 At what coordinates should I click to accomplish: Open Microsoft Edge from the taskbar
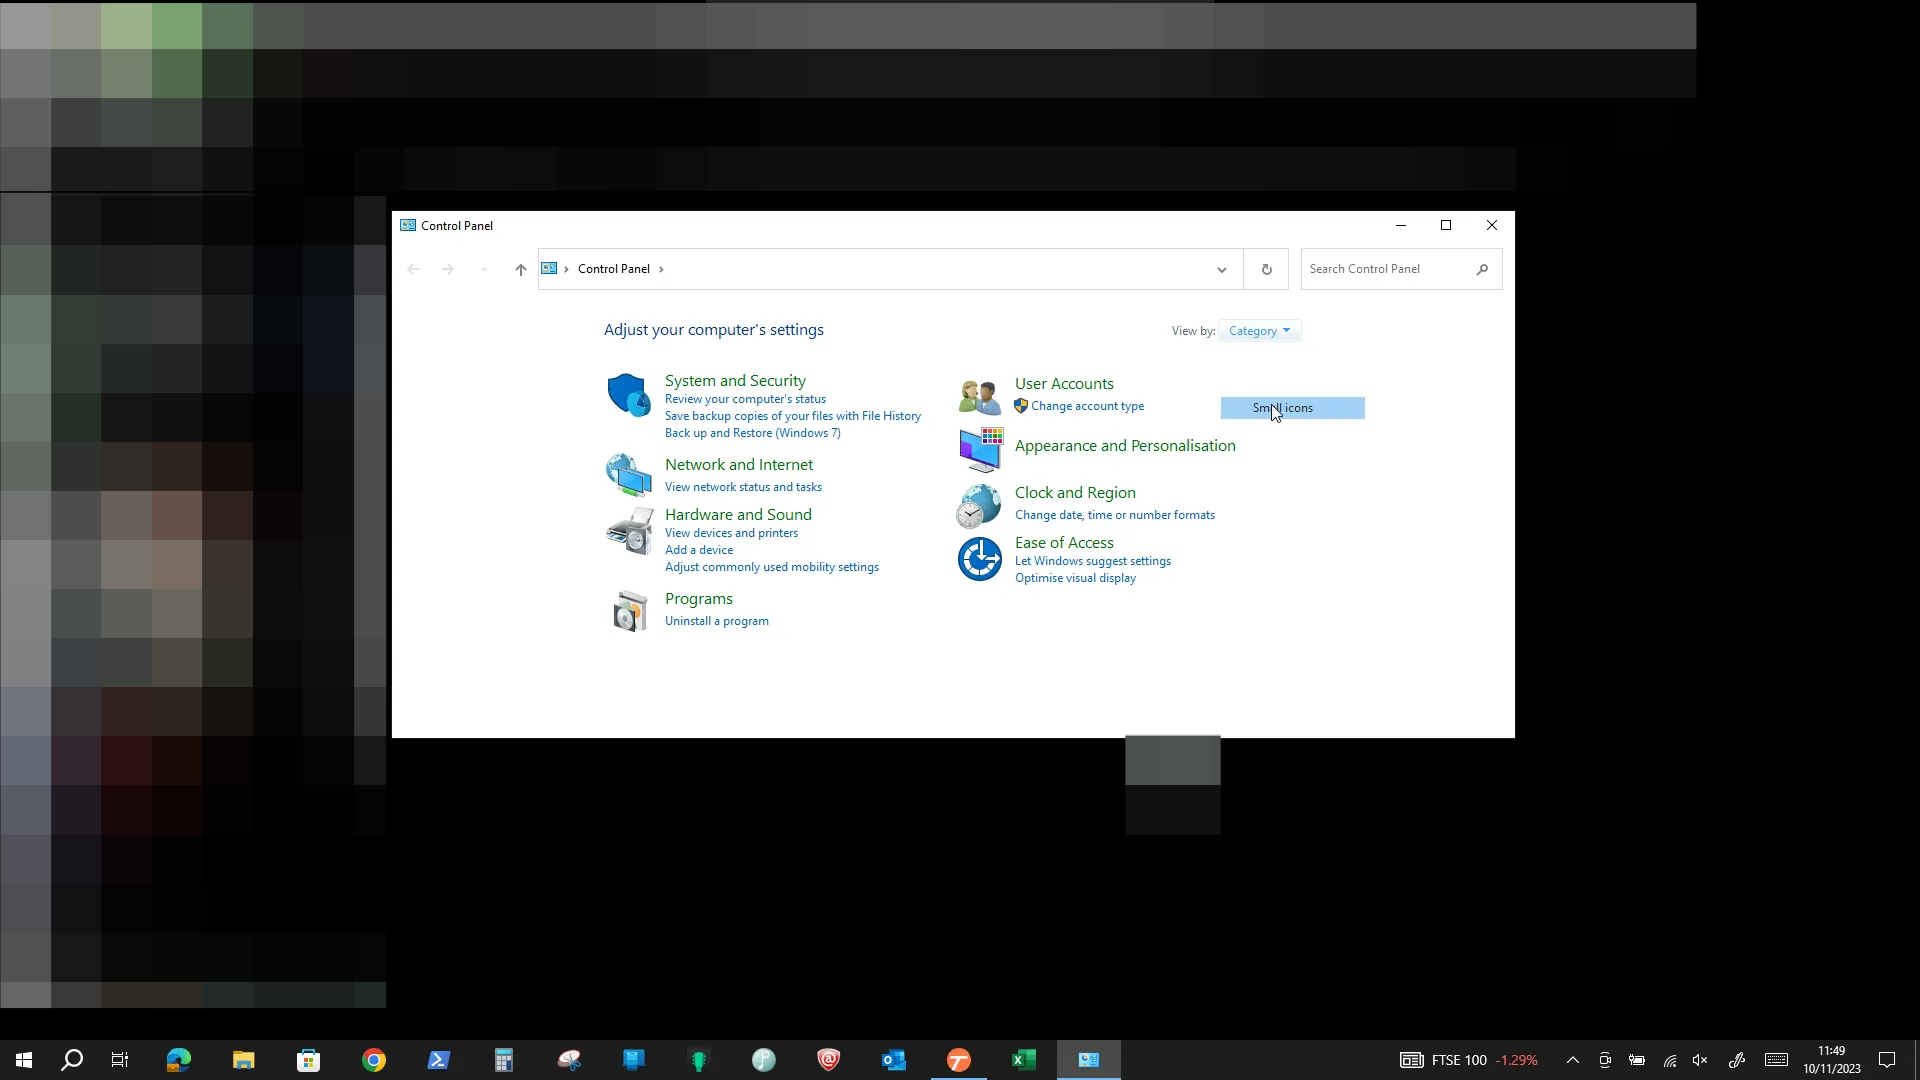179,1060
